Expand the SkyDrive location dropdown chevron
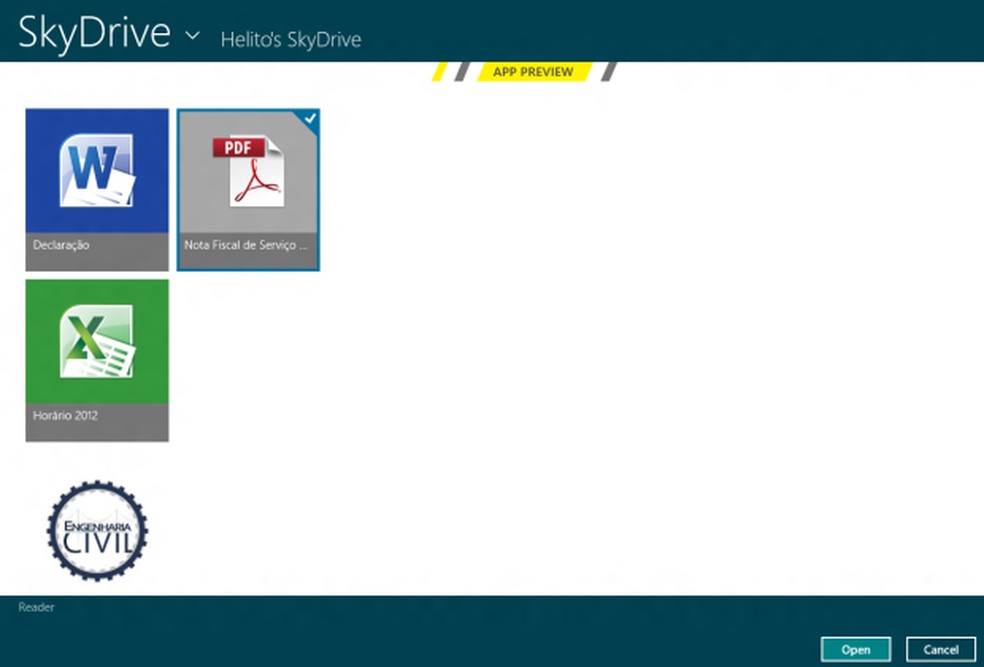The width and height of the screenshot is (984, 667). pos(193,35)
